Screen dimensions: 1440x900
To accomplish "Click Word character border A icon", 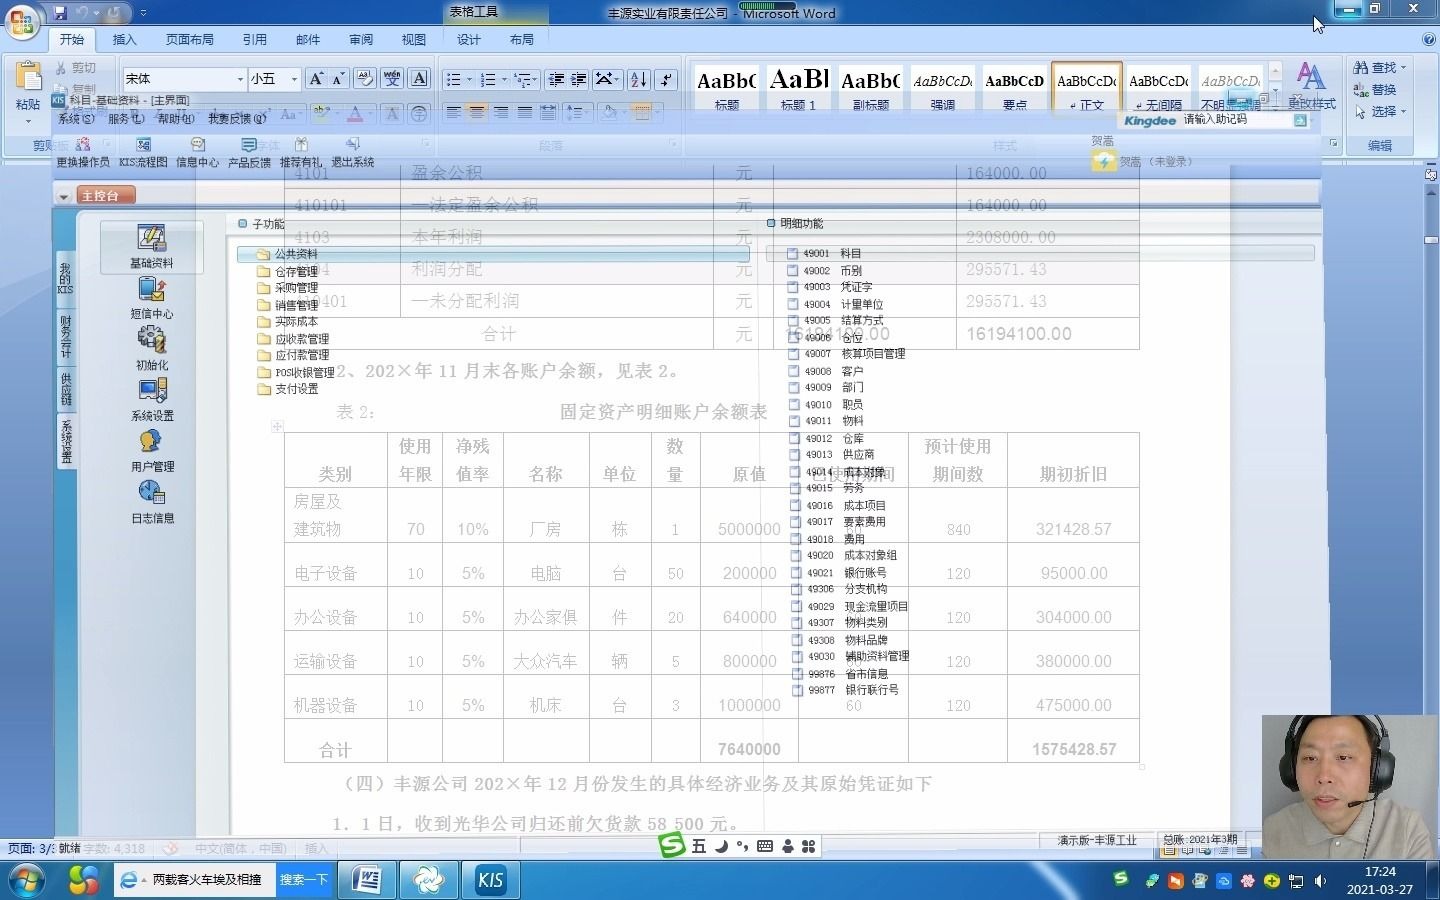I will point(420,79).
